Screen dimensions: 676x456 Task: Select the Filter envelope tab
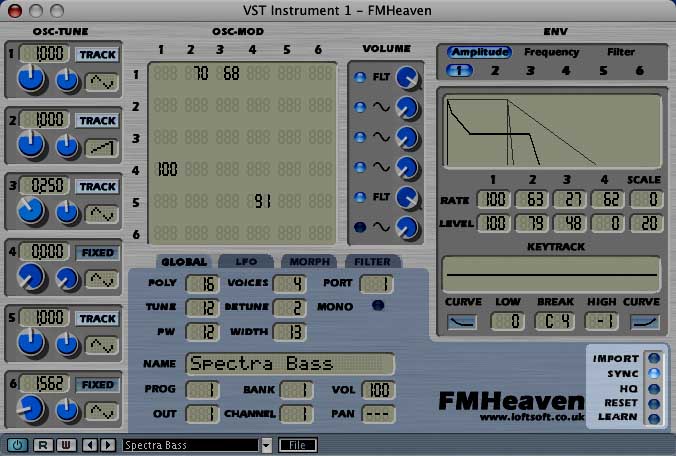[621, 52]
